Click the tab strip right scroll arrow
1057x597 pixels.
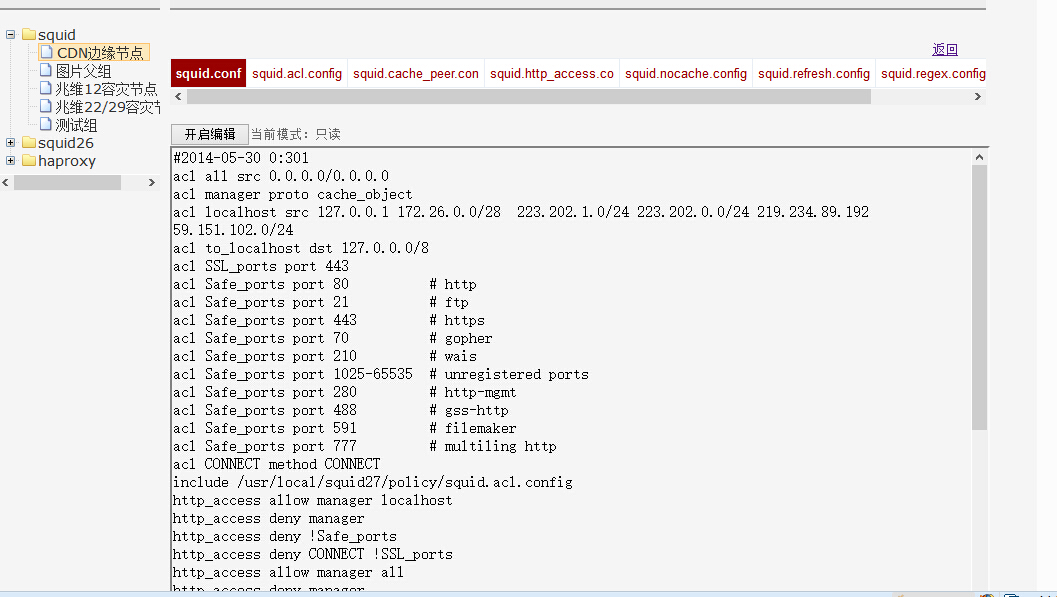(977, 96)
